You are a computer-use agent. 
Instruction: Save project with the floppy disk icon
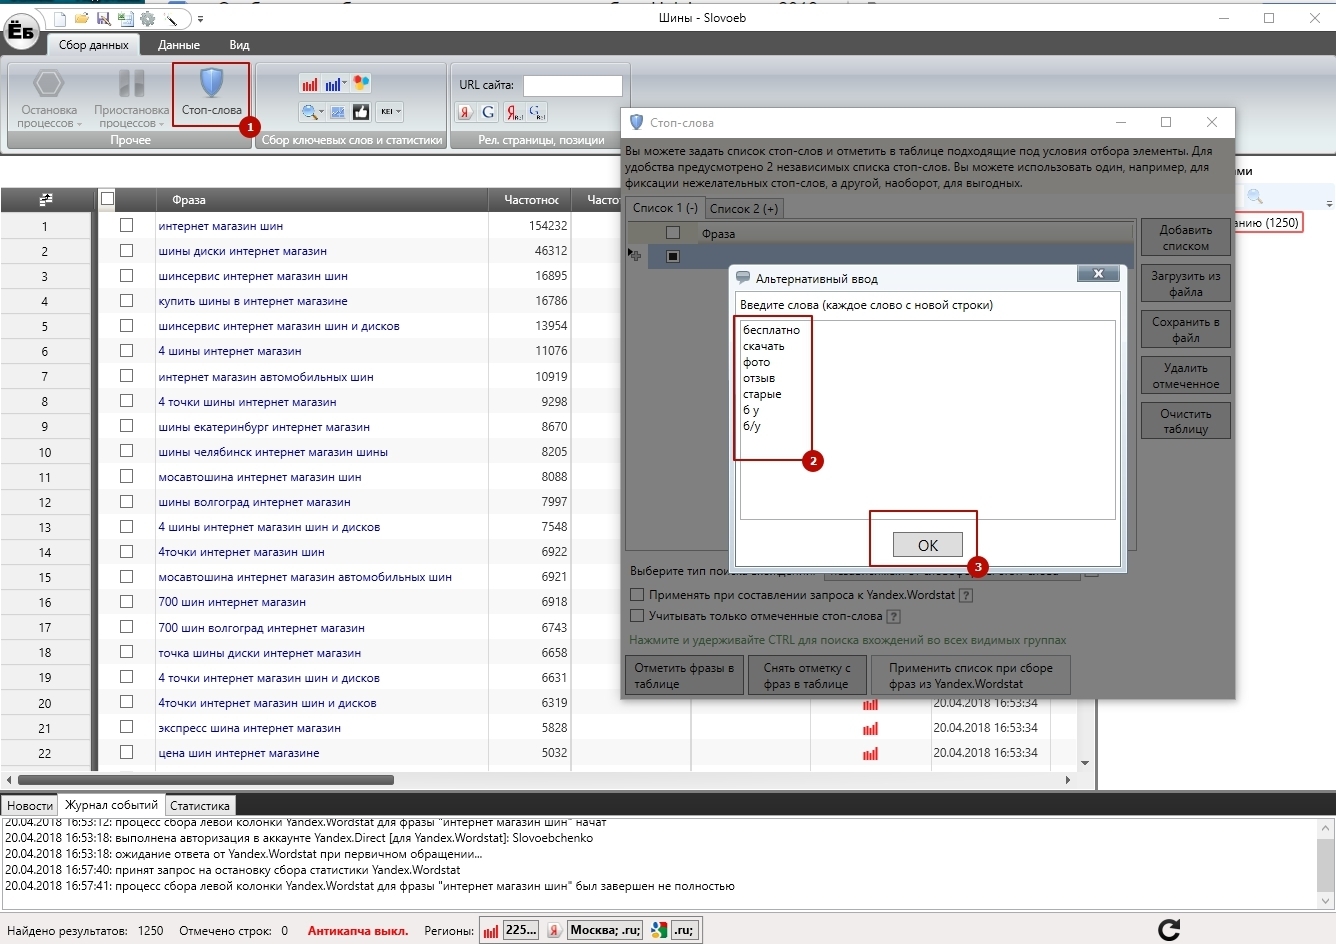(x=104, y=19)
